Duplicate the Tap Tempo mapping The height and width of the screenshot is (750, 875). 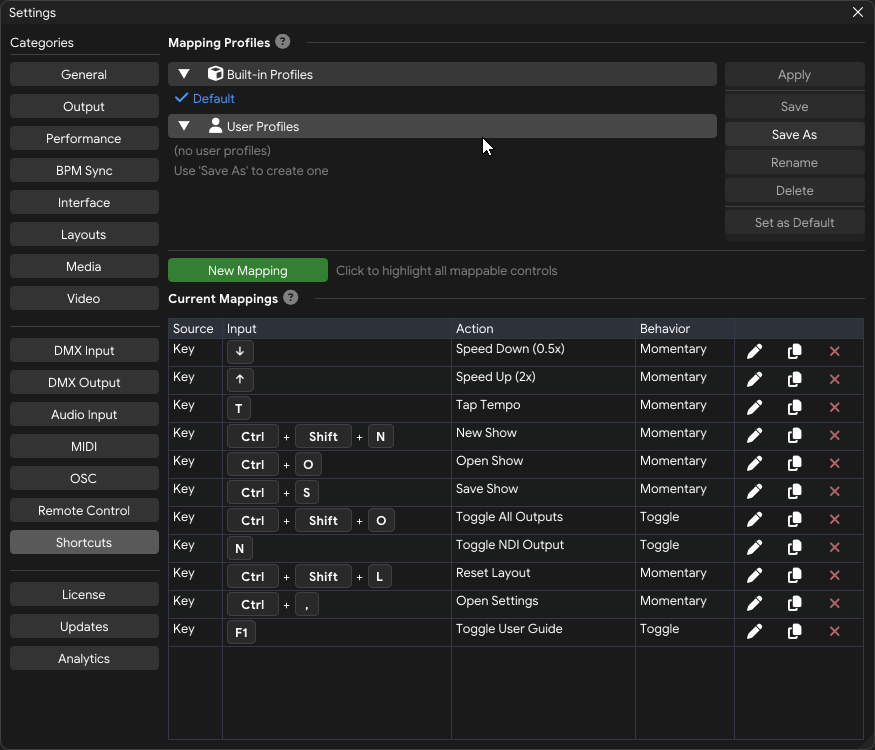(x=795, y=407)
